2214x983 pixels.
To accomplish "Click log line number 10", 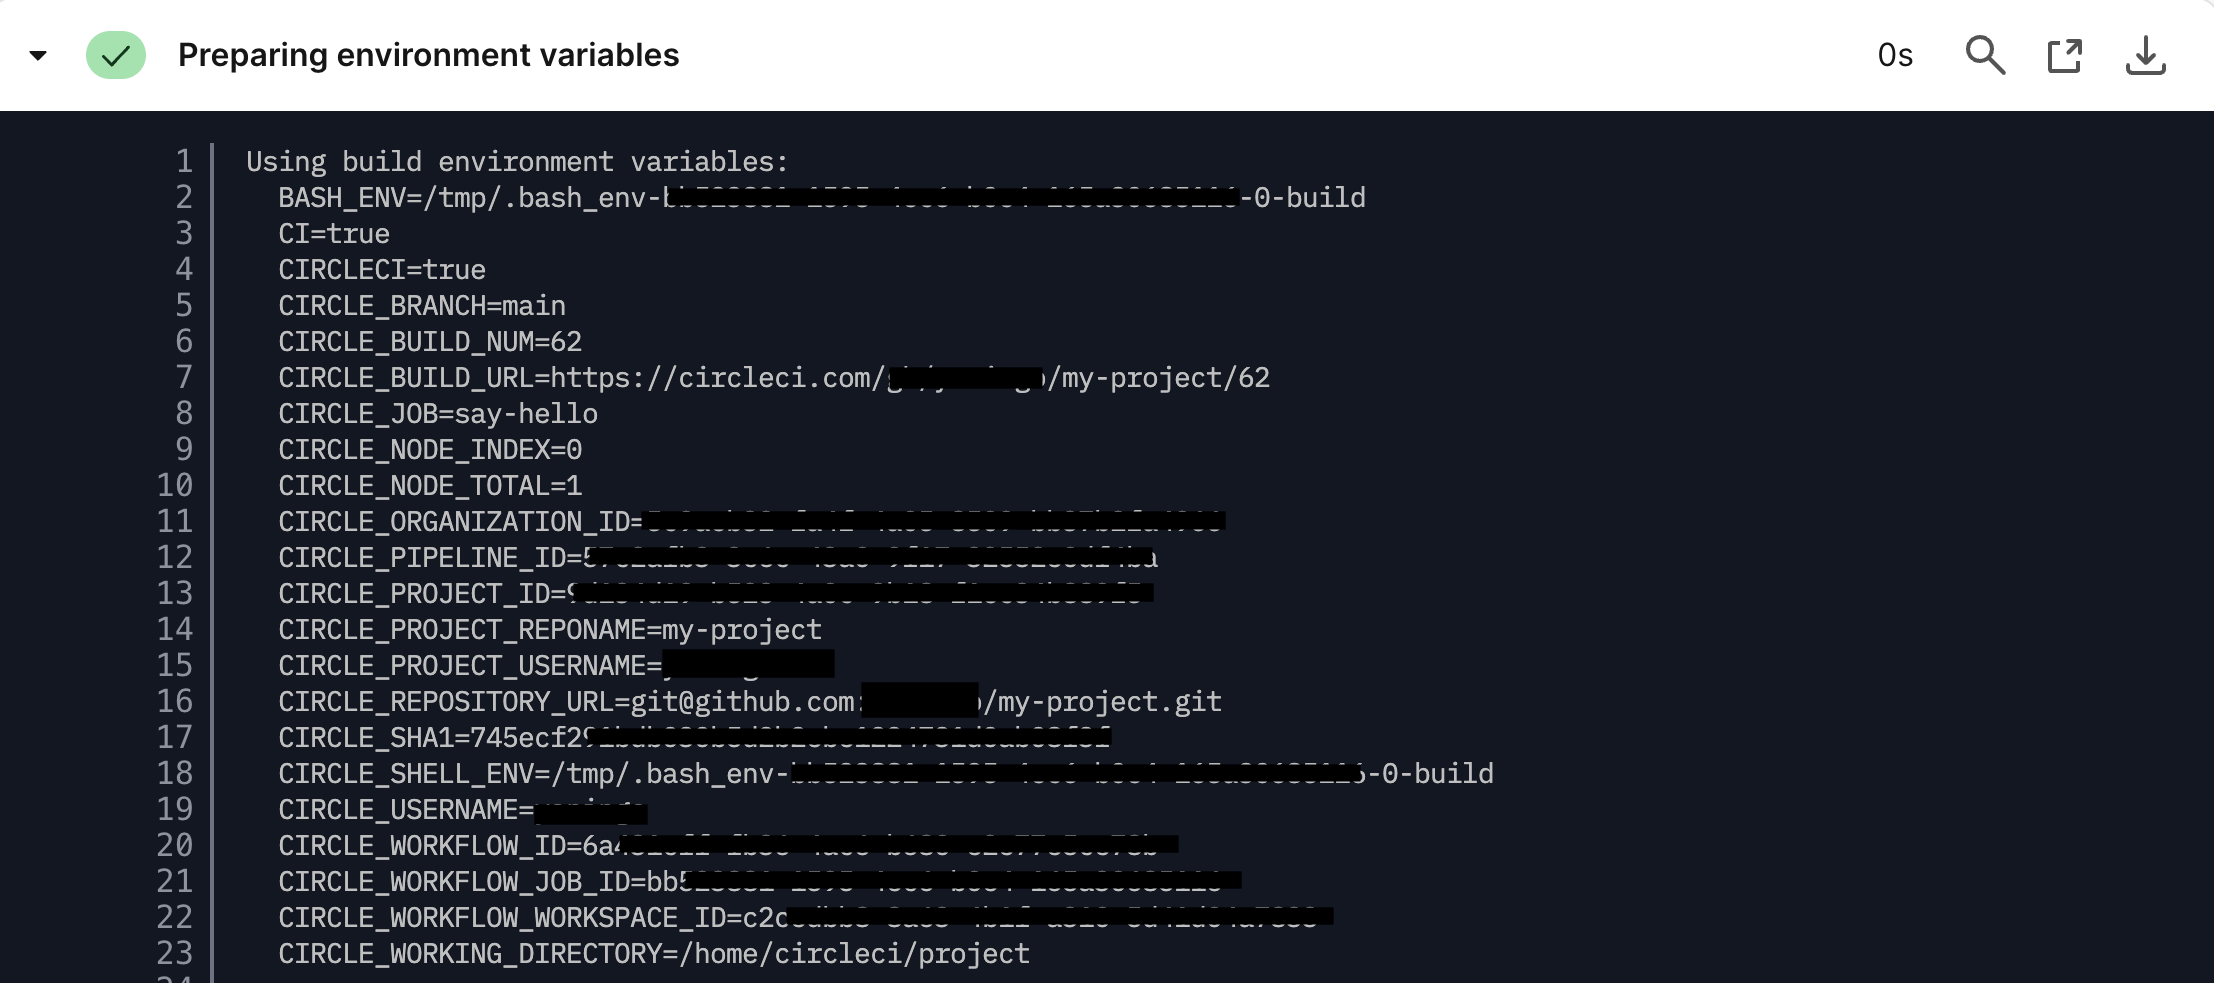I will coord(175,485).
